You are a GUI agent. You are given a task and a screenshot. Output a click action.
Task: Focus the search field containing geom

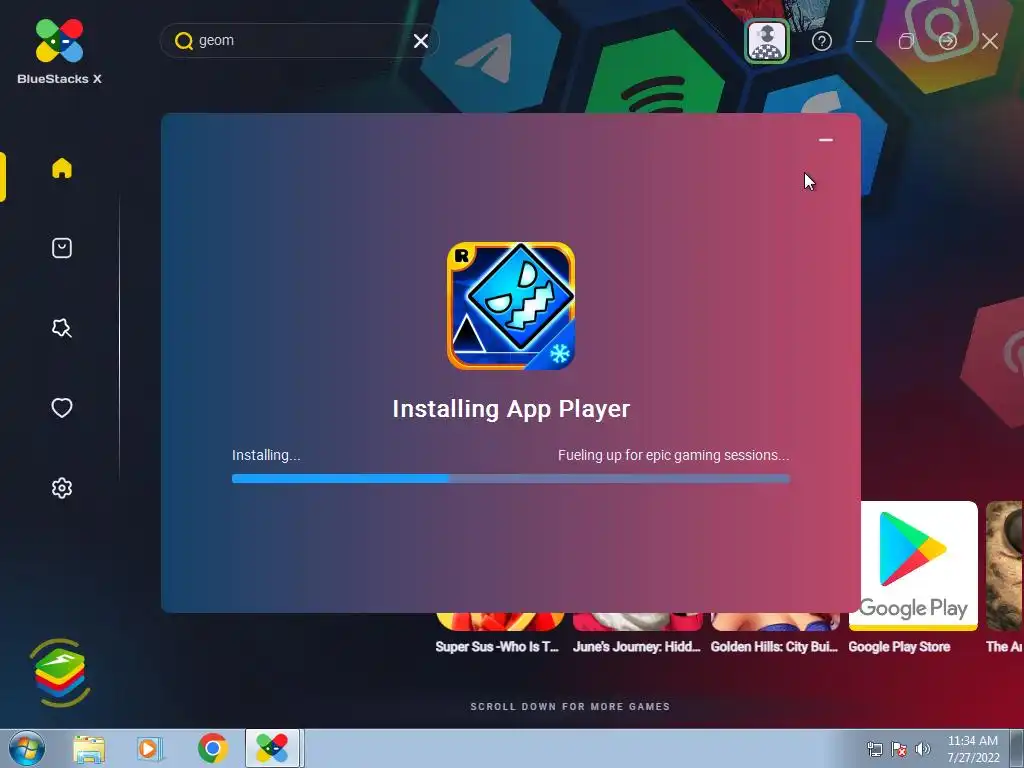pos(300,40)
